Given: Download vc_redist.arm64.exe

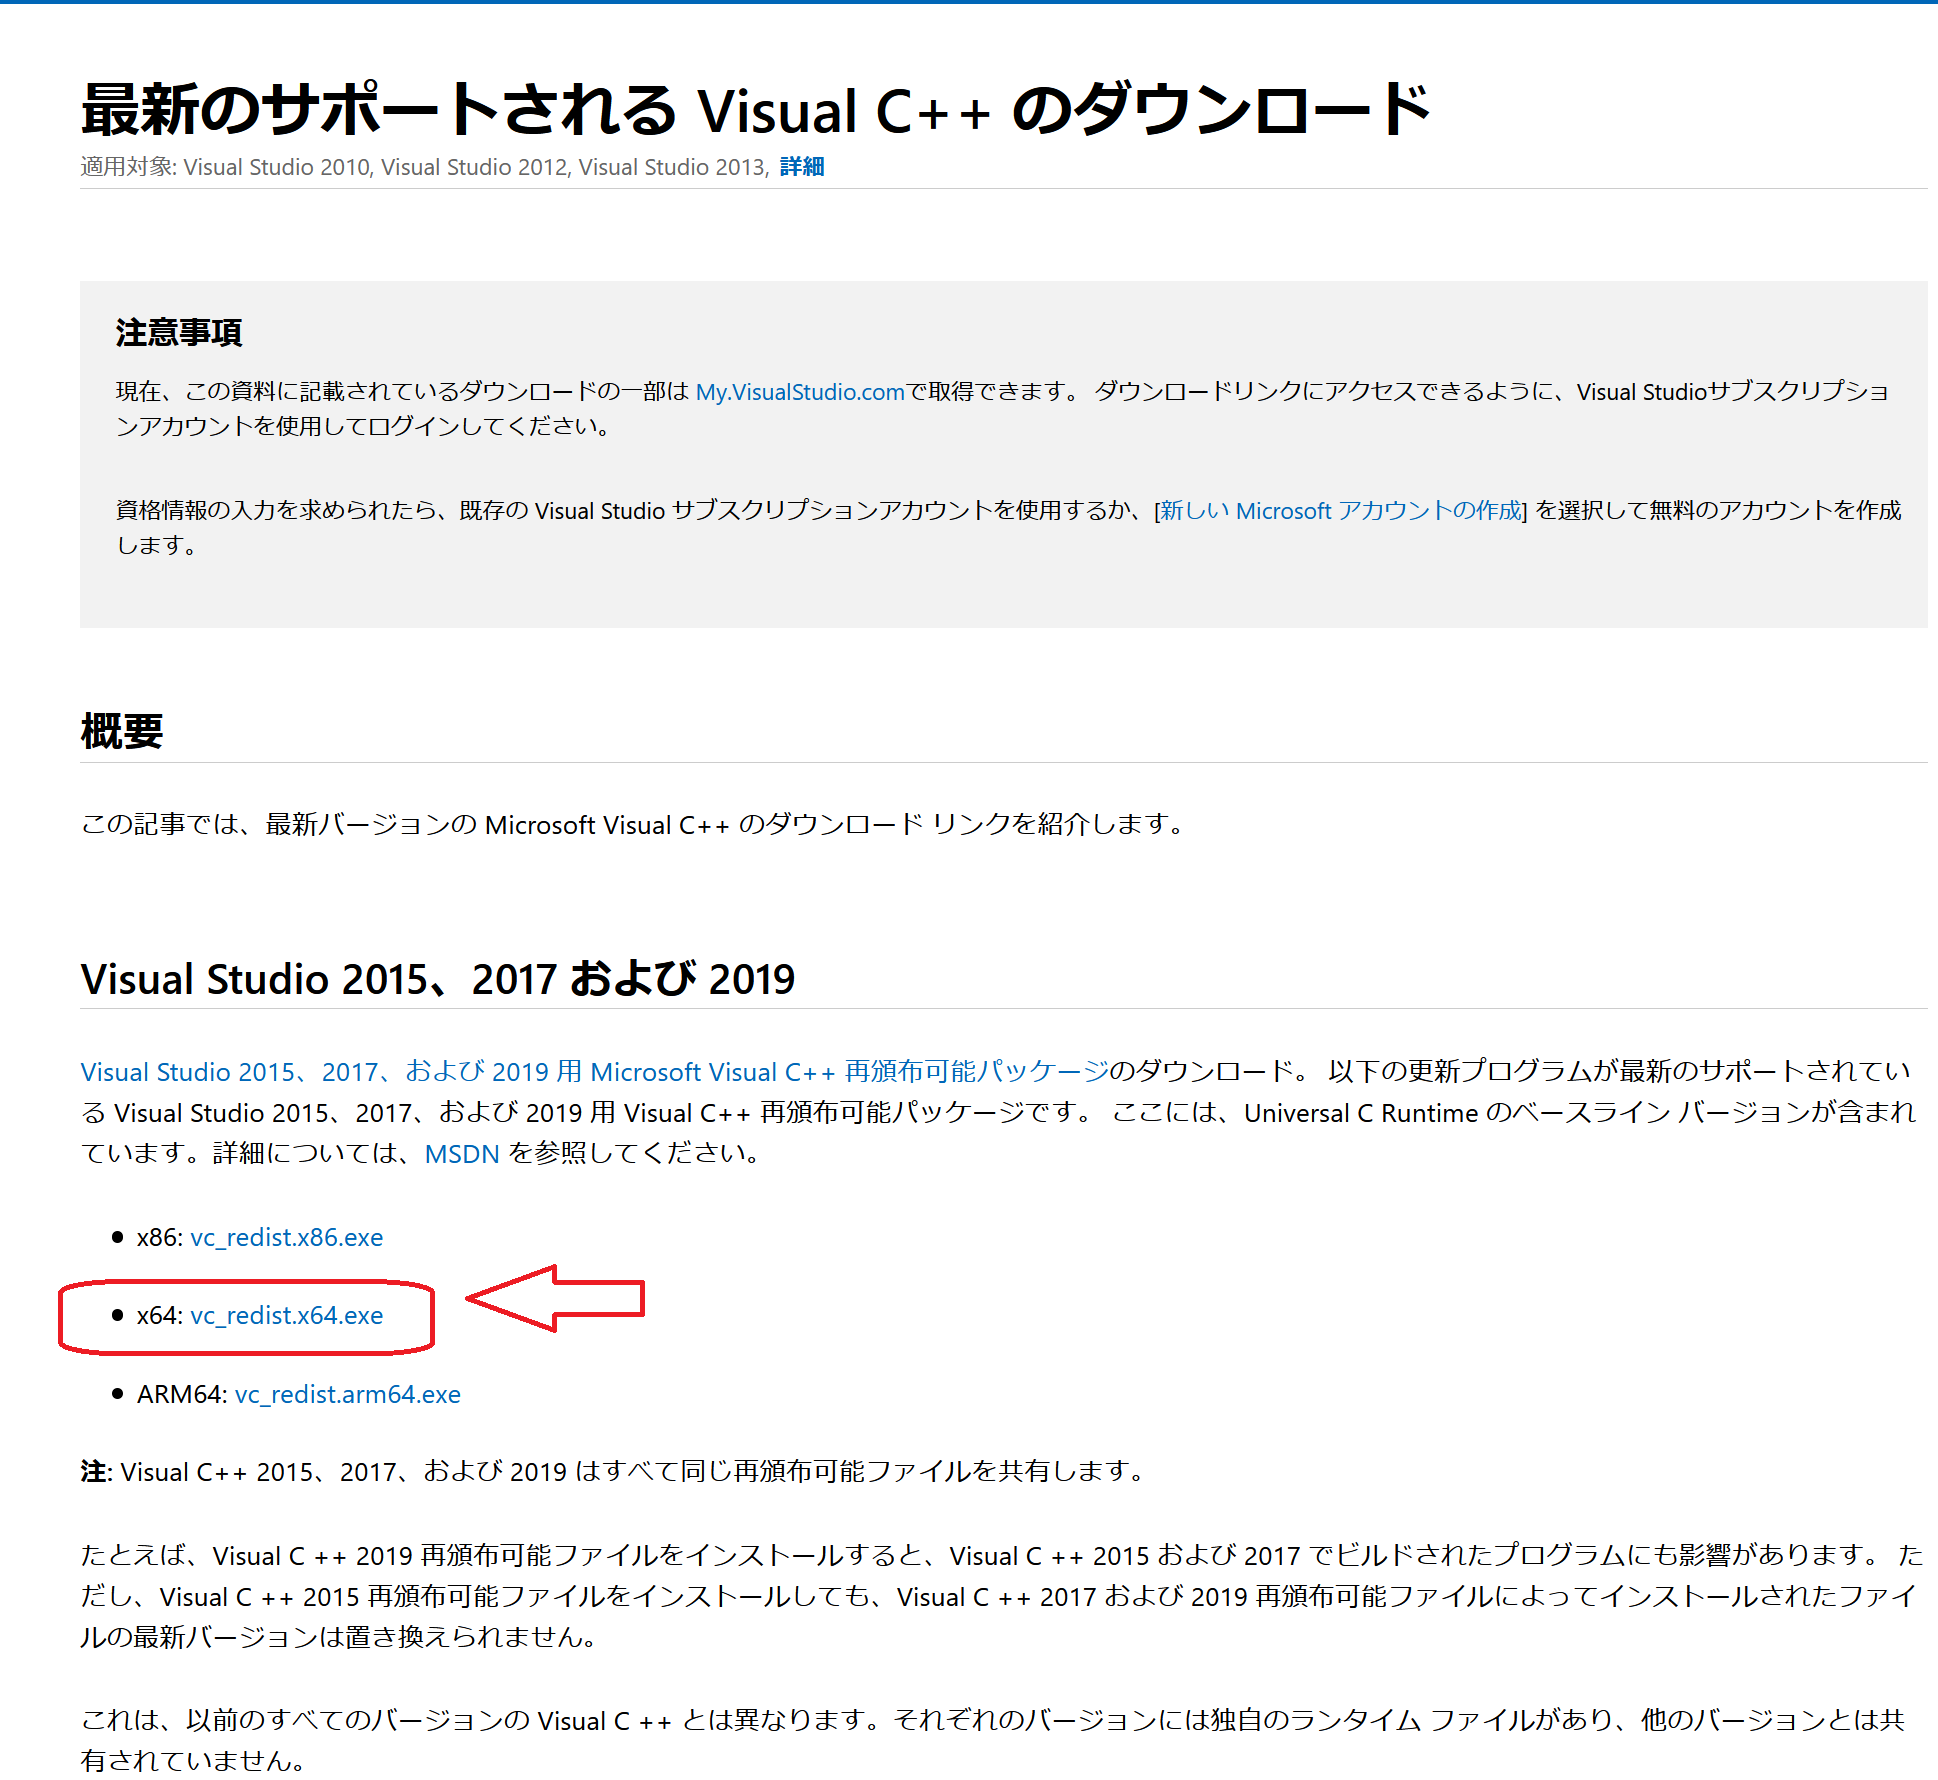Looking at the screenshot, I should 348,1394.
